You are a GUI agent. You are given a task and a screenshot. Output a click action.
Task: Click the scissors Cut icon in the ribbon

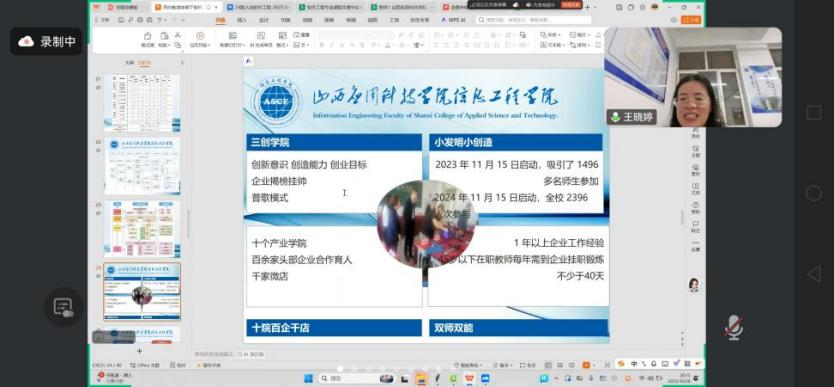[x=178, y=35]
